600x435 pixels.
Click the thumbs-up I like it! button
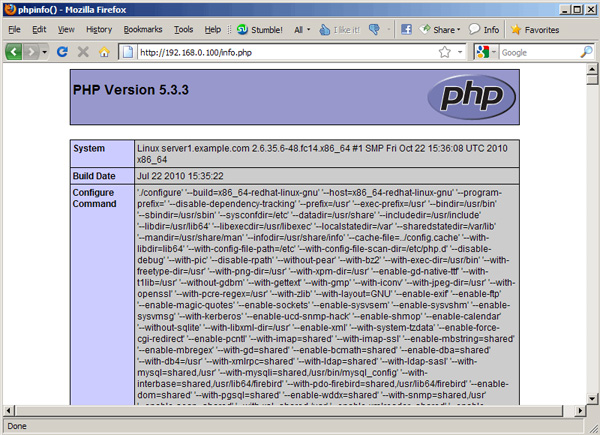339,29
